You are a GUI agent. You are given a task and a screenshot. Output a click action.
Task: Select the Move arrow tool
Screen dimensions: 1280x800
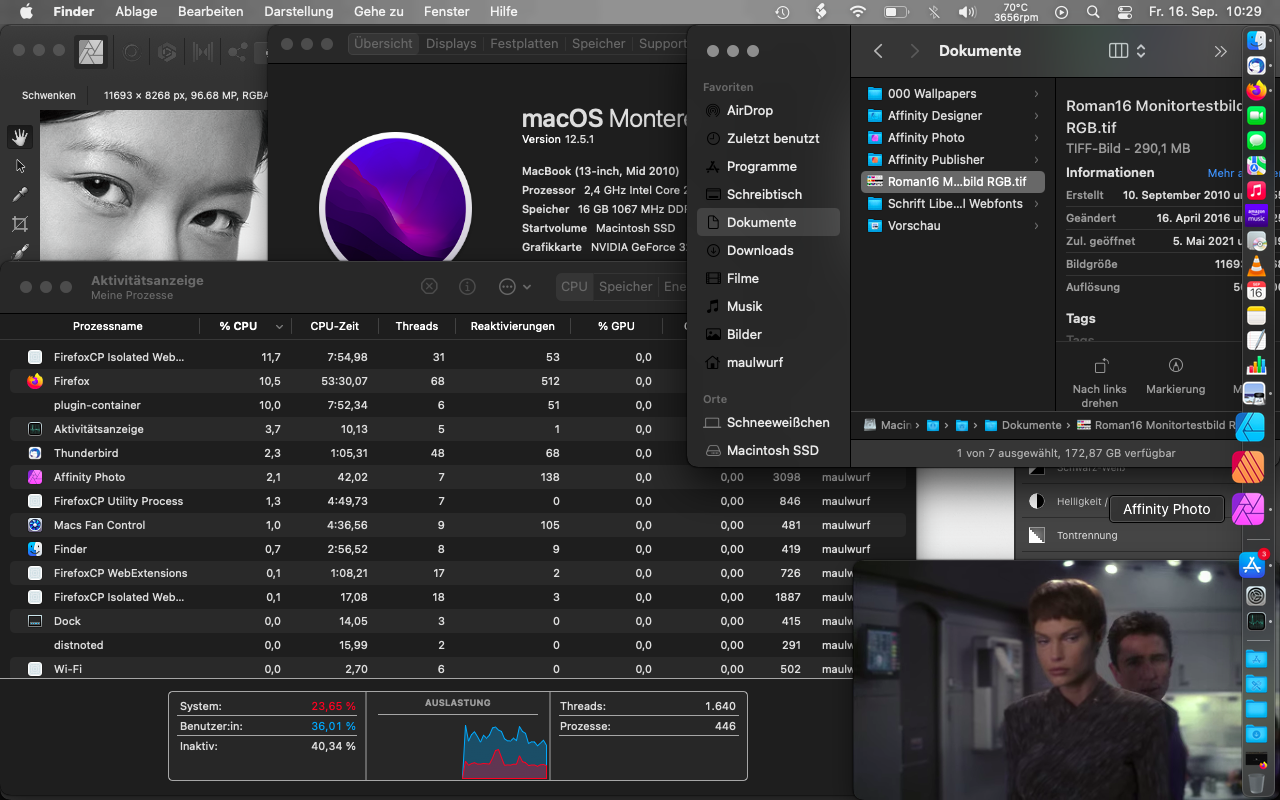[20, 166]
